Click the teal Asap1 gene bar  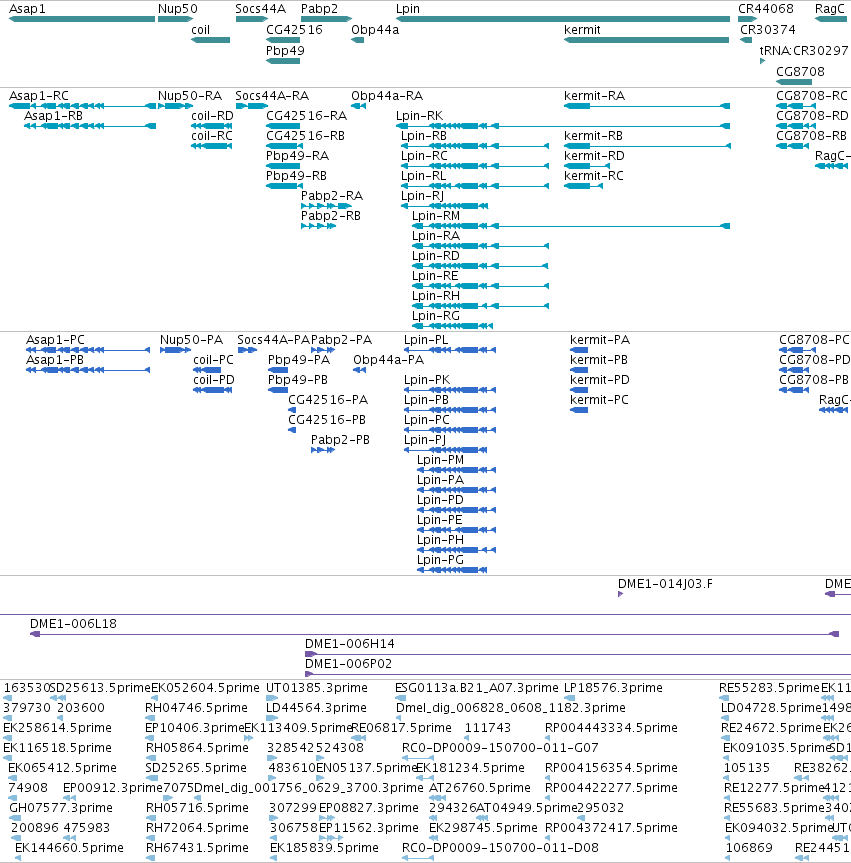82,19
